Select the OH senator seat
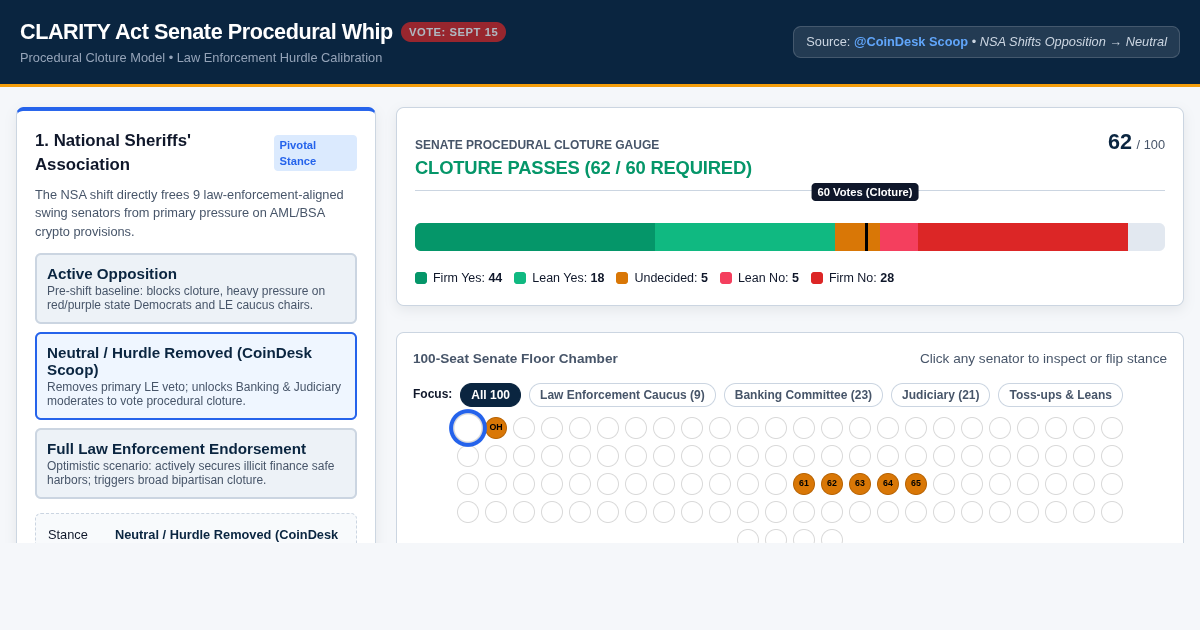Viewport: 1200px width, 630px height. pyautogui.click(x=496, y=428)
